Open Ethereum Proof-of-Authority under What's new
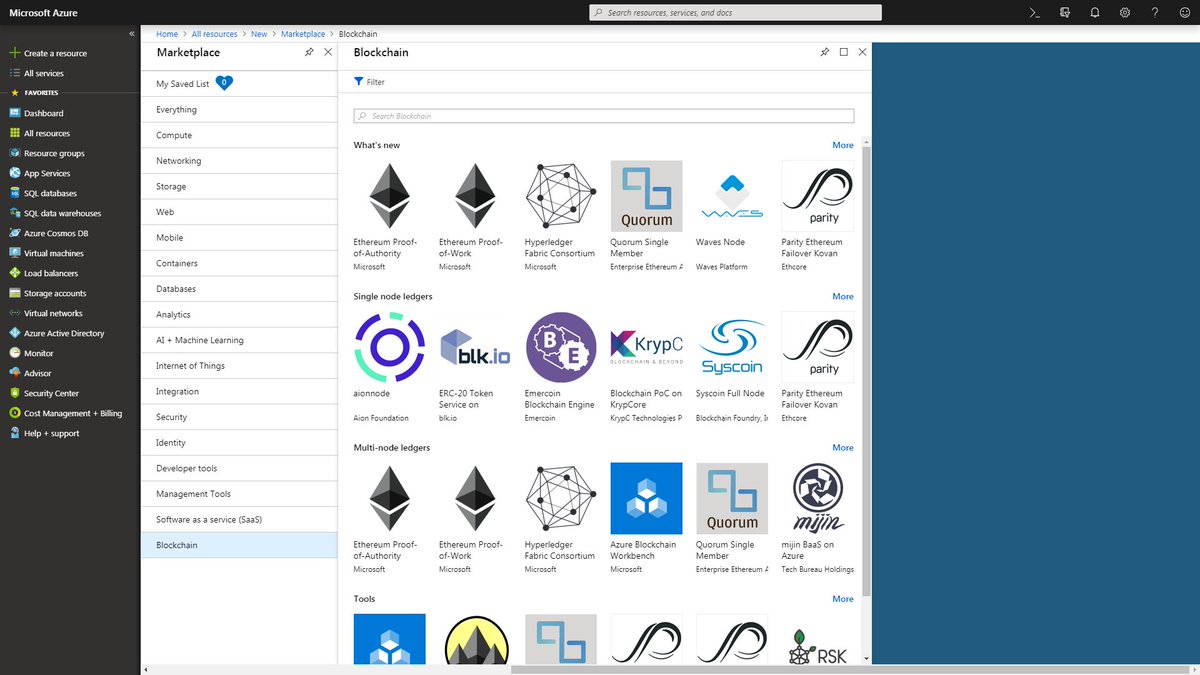Image resolution: width=1200 pixels, height=675 pixels. click(x=389, y=216)
